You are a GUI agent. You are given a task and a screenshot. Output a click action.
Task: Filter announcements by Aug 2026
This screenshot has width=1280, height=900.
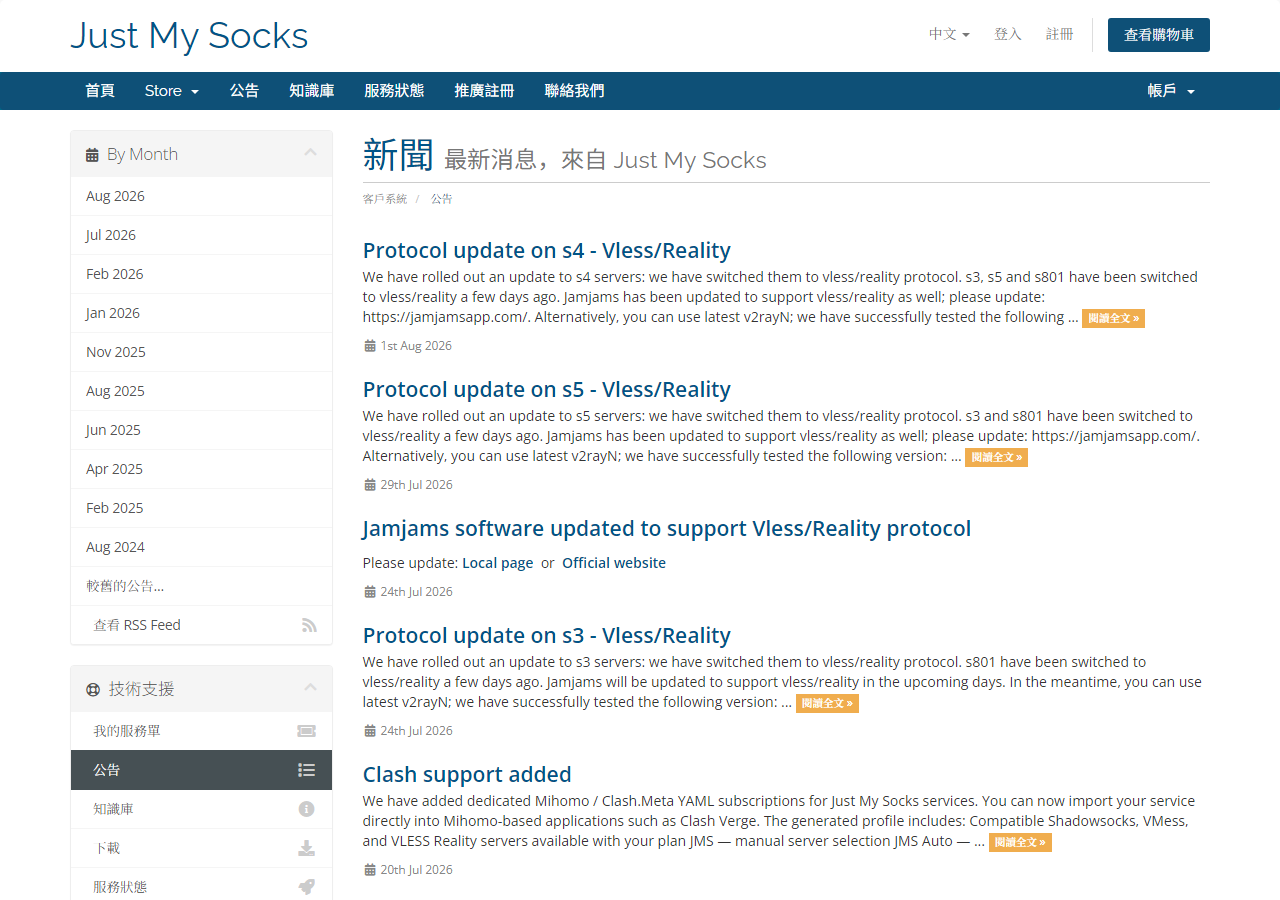201,196
